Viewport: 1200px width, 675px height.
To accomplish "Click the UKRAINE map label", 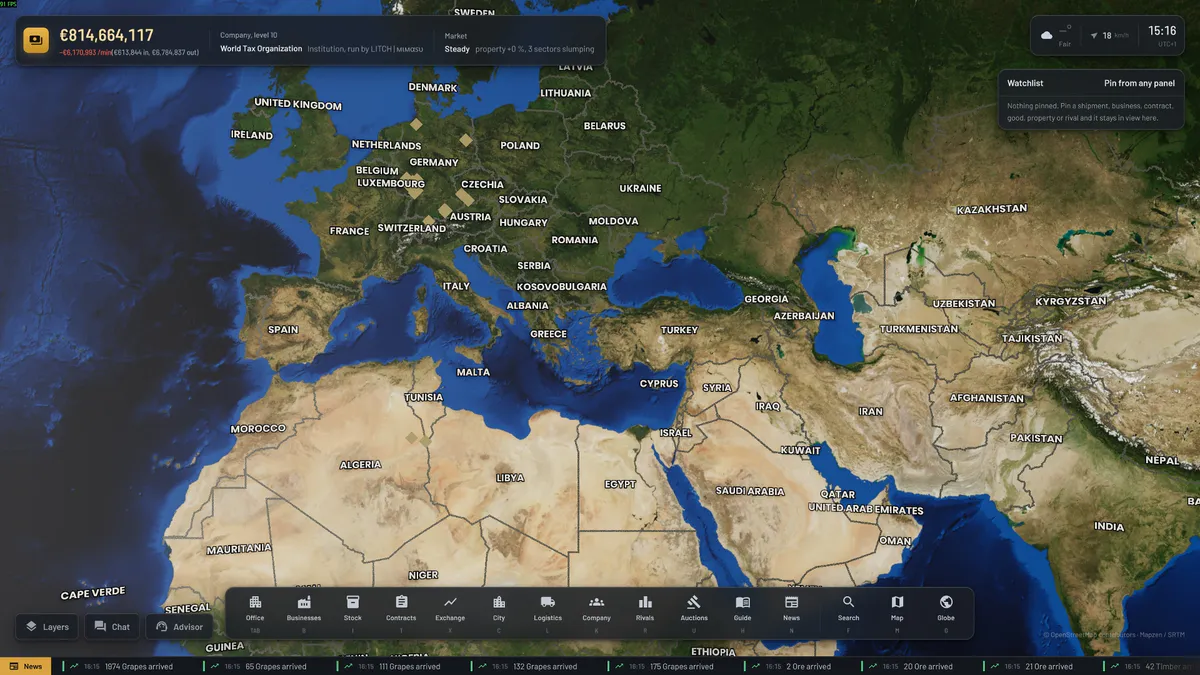I will 640,188.
